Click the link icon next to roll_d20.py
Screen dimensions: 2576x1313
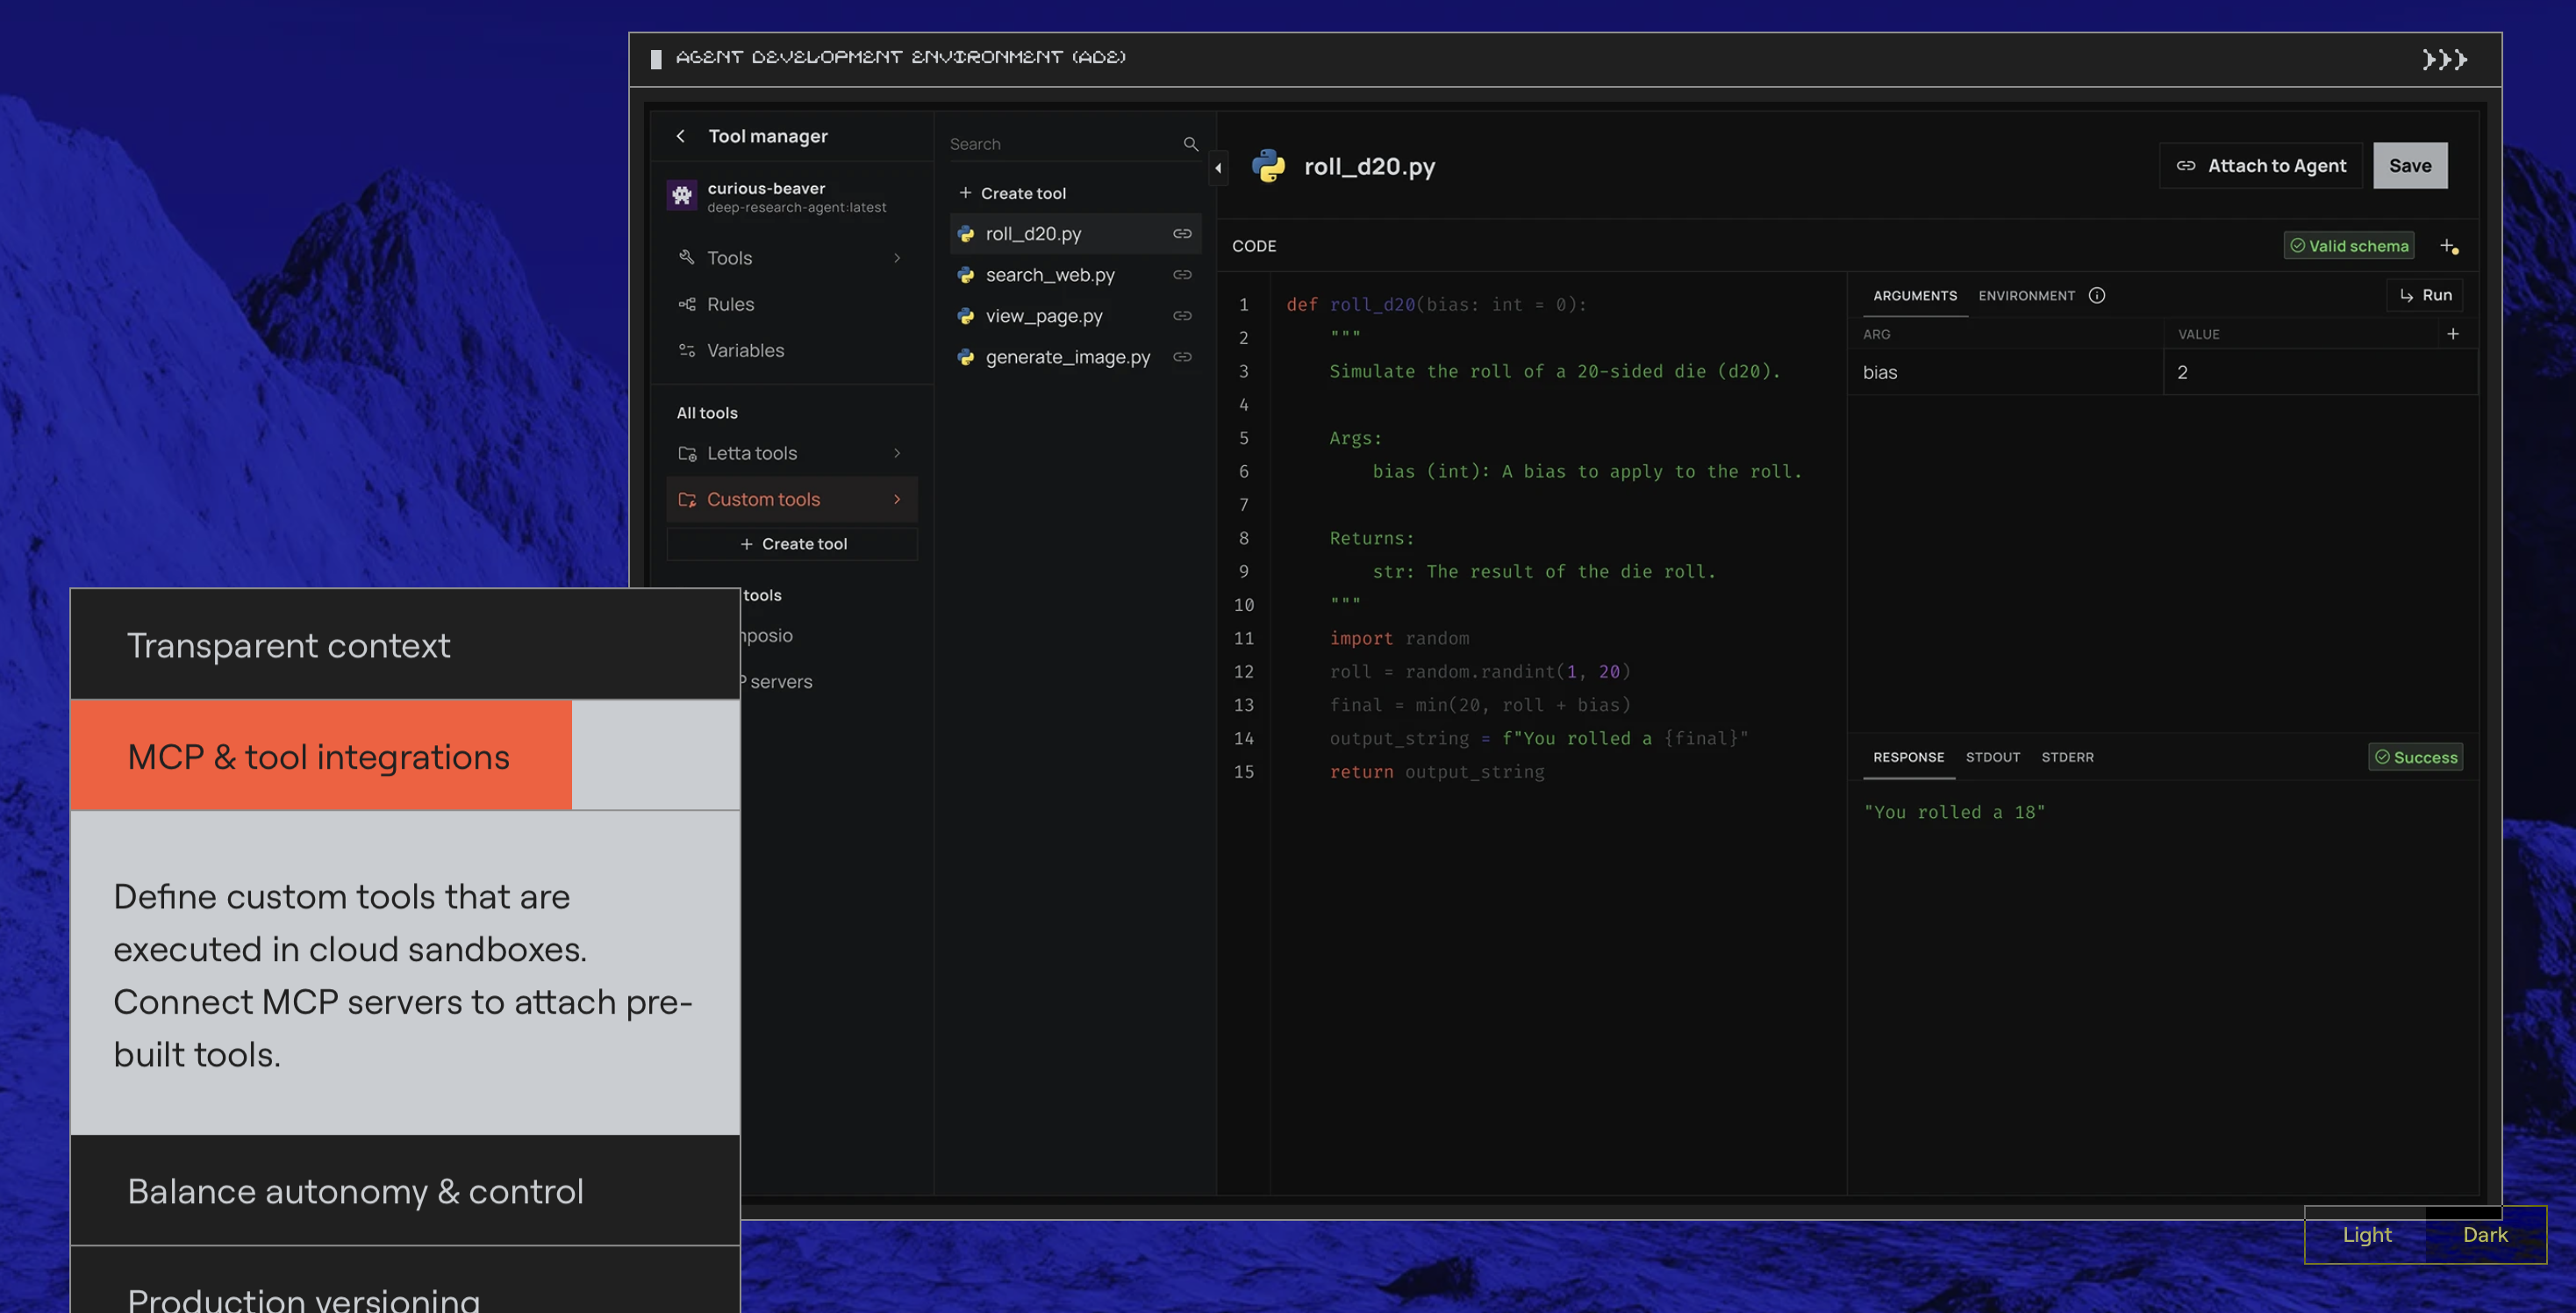point(1181,233)
